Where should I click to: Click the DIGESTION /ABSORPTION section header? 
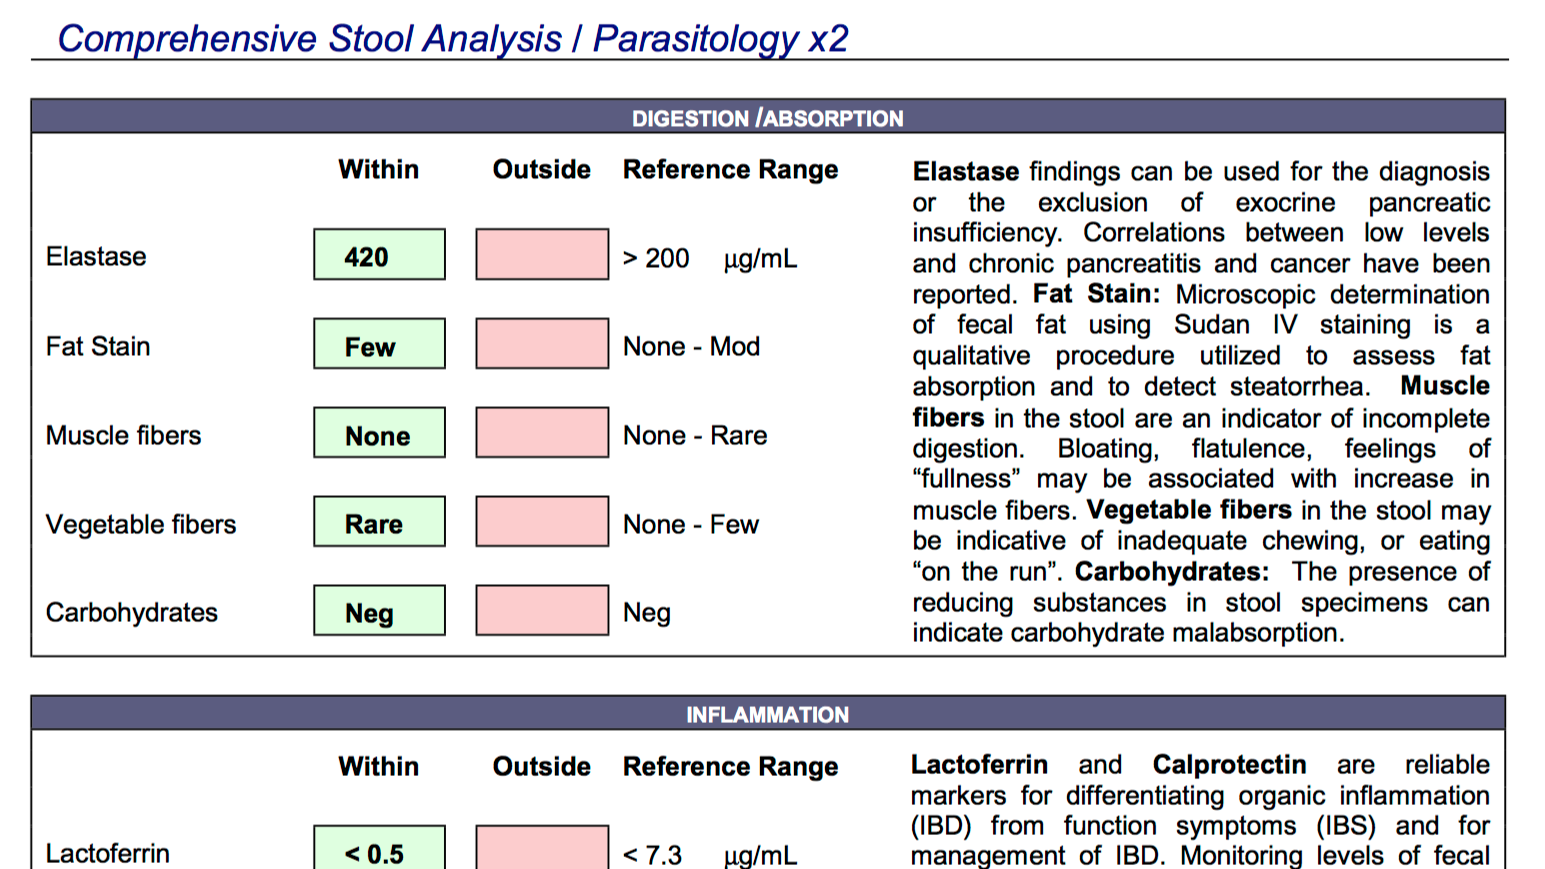[x=768, y=117]
